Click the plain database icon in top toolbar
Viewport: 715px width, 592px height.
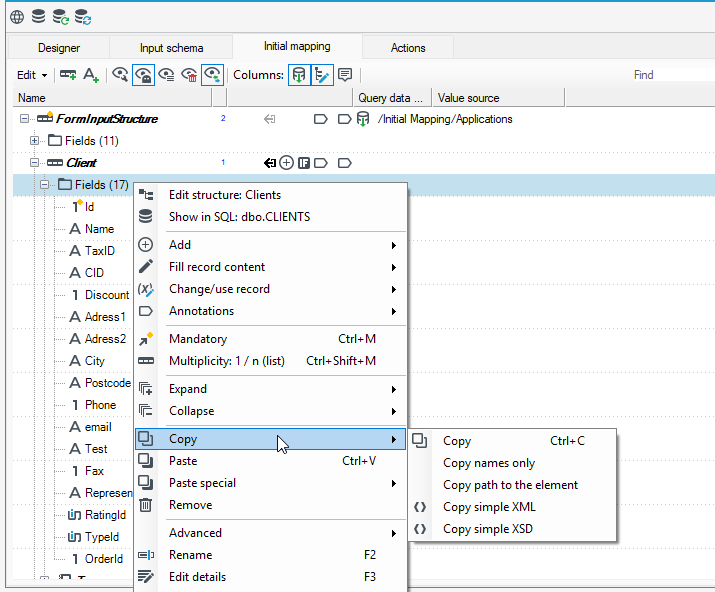(38, 16)
